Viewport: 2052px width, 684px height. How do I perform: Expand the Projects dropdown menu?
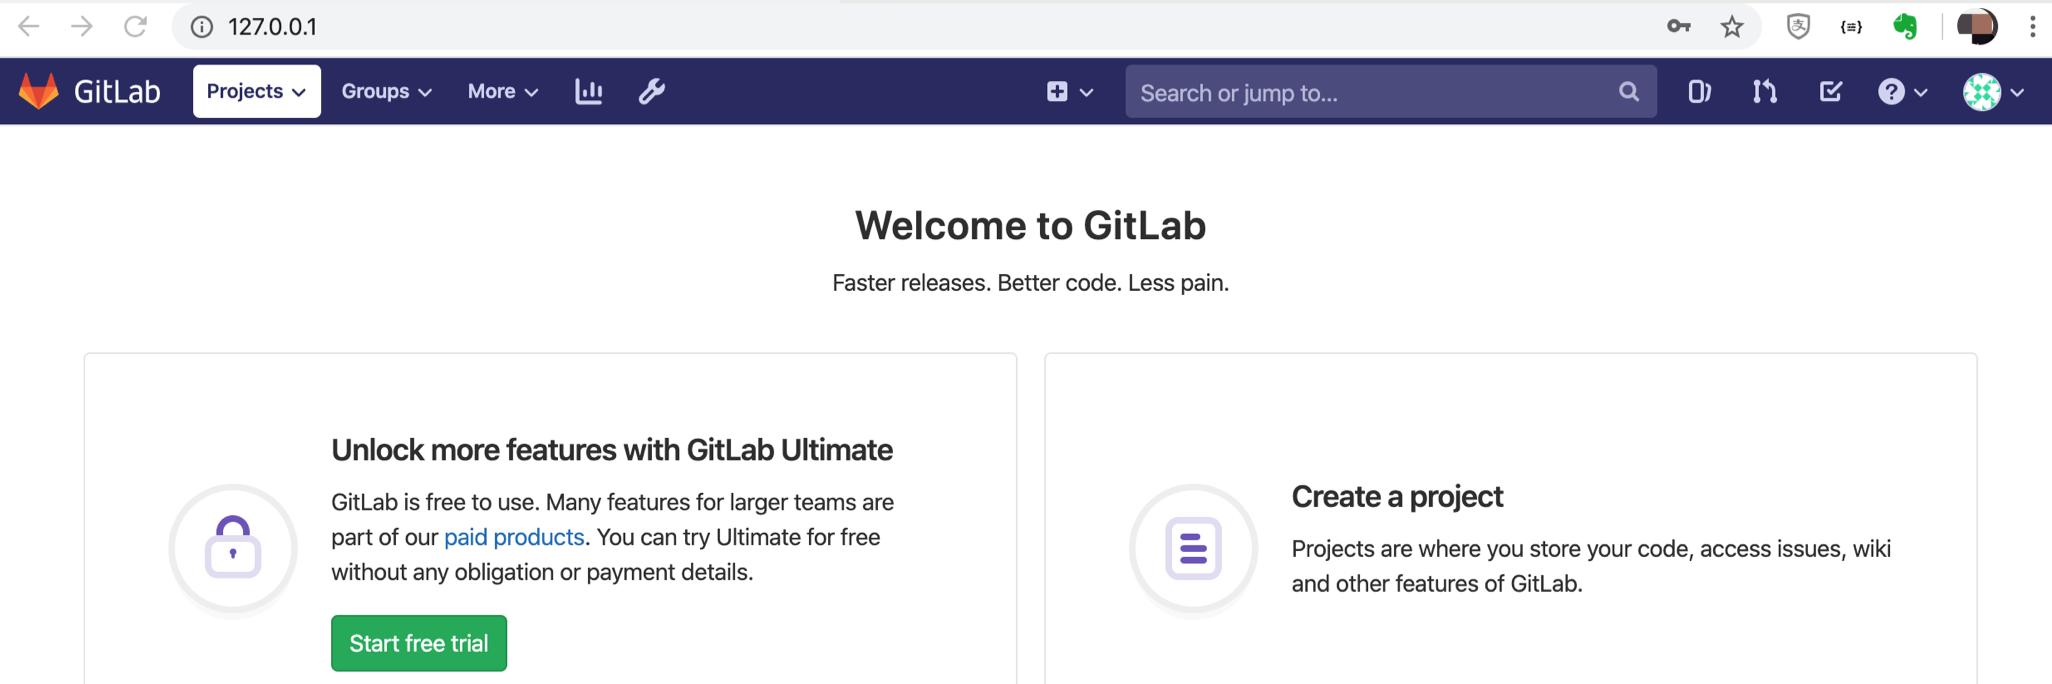256,92
